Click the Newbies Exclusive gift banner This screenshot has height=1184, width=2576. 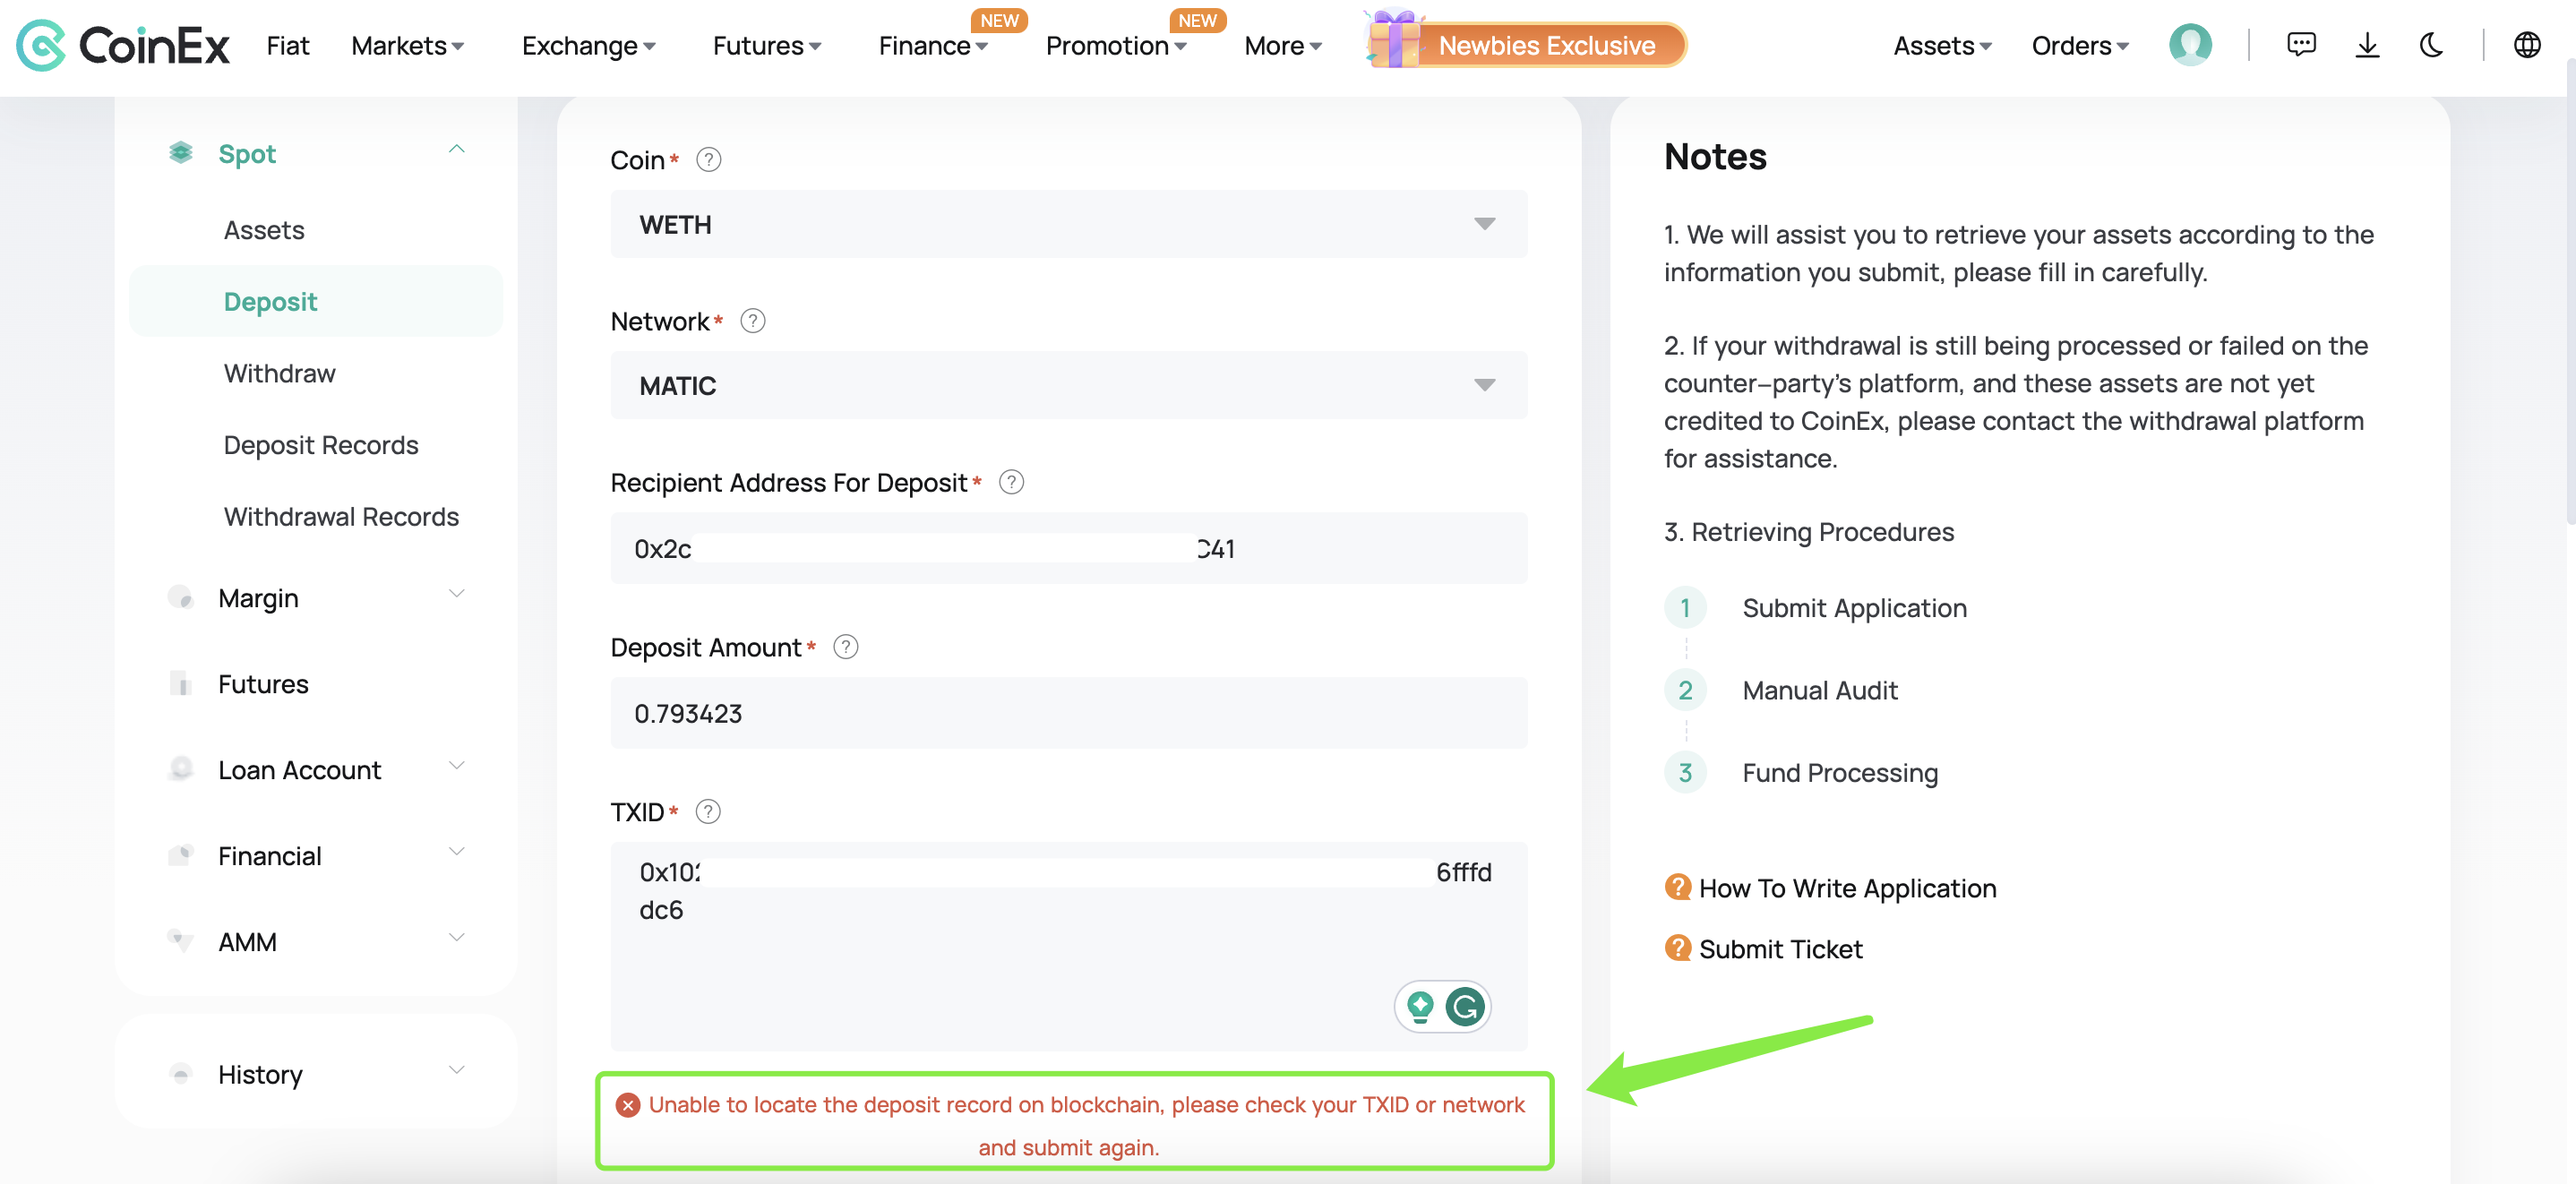[x=1525, y=42]
